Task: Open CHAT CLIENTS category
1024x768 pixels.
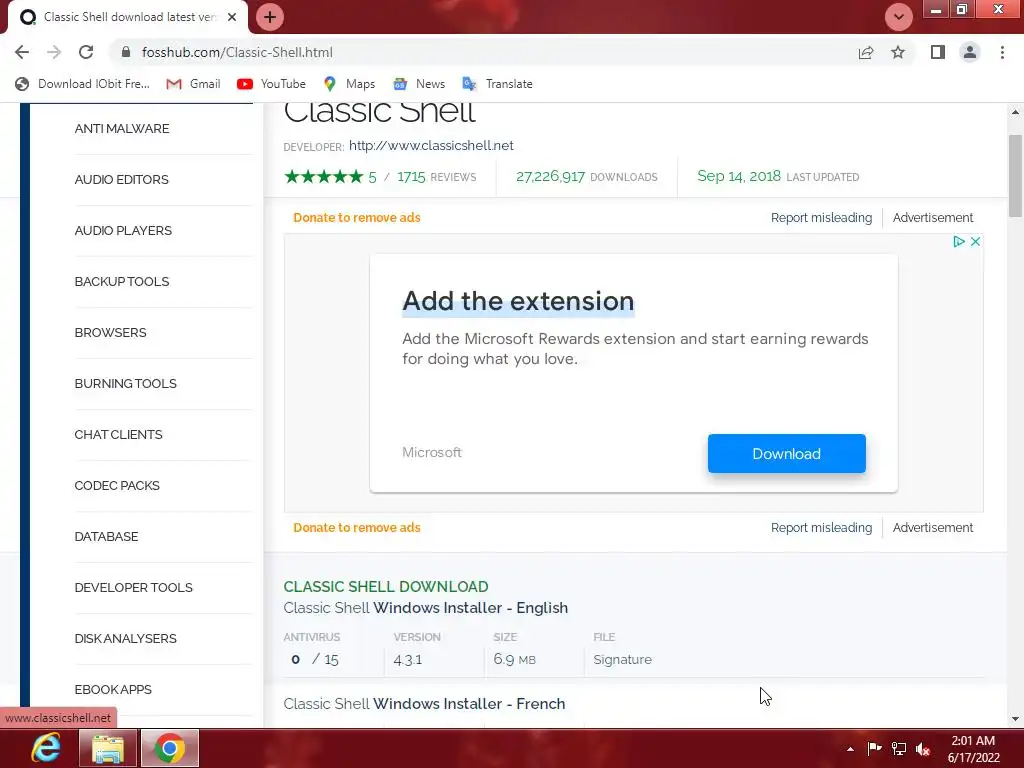Action: click(x=118, y=434)
